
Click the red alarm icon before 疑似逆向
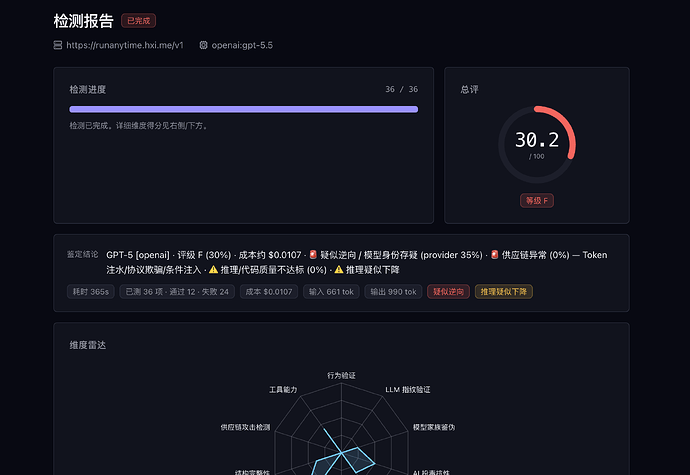(x=313, y=254)
